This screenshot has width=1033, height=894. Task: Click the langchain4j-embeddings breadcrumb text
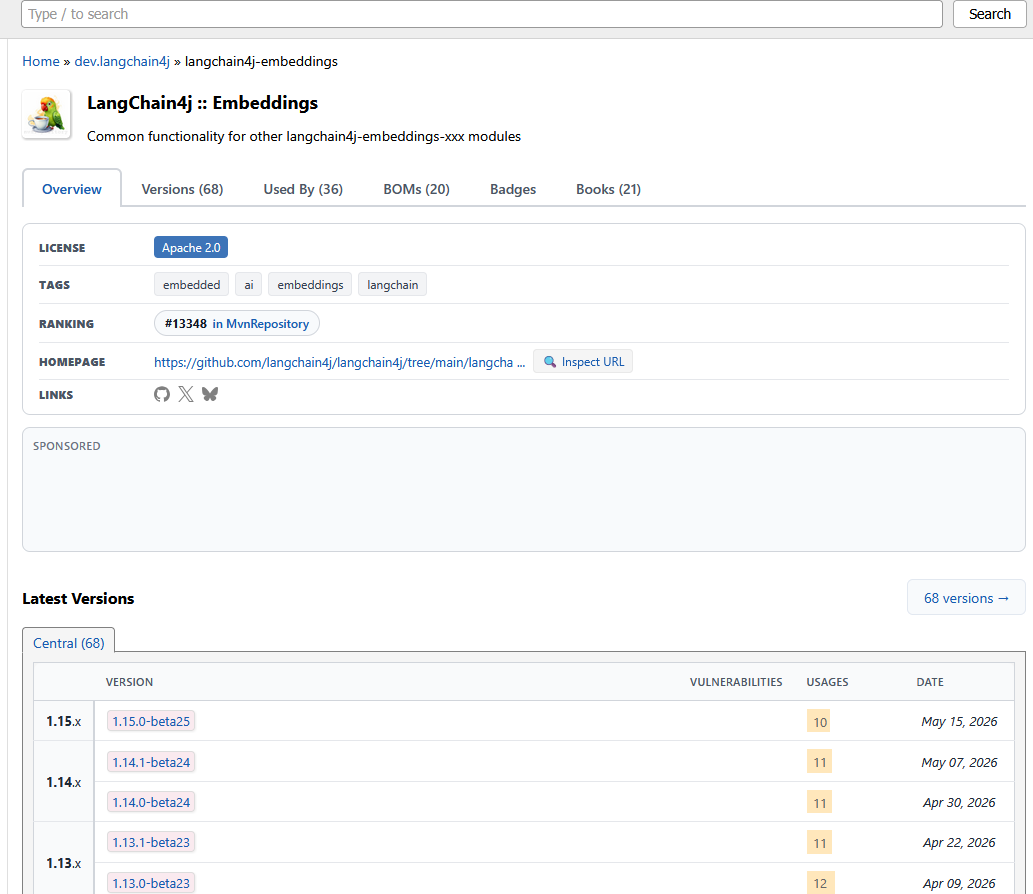tap(261, 61)
